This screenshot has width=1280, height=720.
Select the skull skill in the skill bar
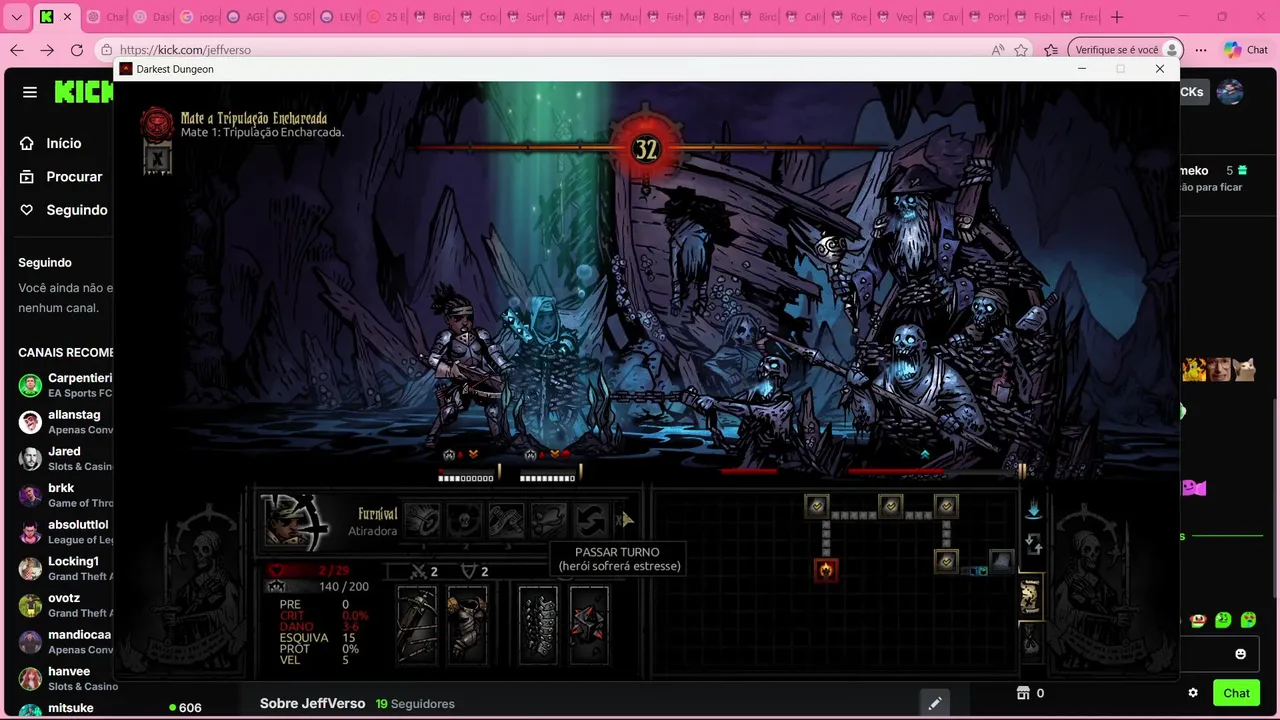pyautogui.click(x=465, y=520)
